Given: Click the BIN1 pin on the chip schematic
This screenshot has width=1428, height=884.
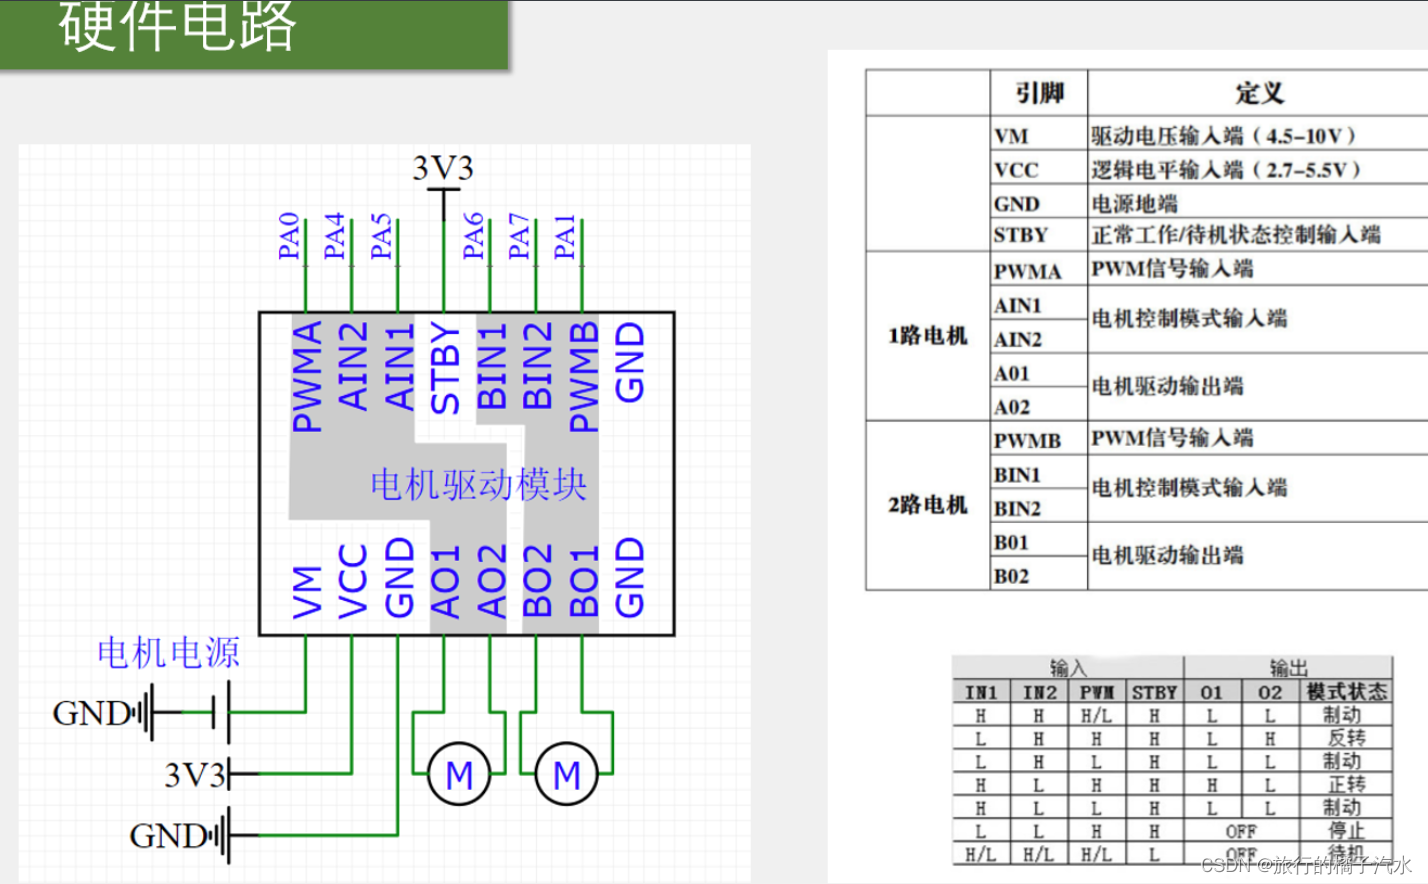Looking at the screenshot, I should click(491, 366).
